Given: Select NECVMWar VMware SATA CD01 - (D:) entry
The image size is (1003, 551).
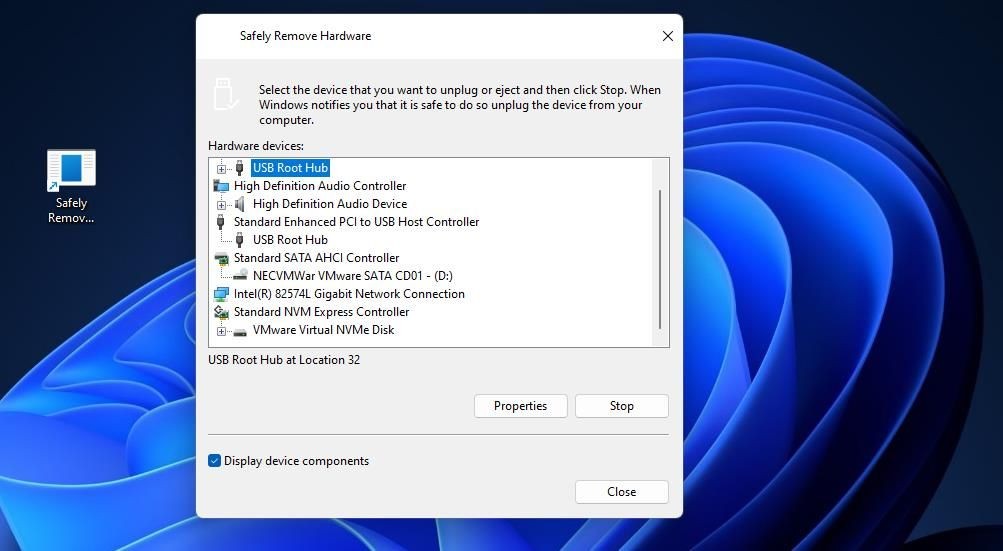Looking at the screenshot, I should pos(352,276).
